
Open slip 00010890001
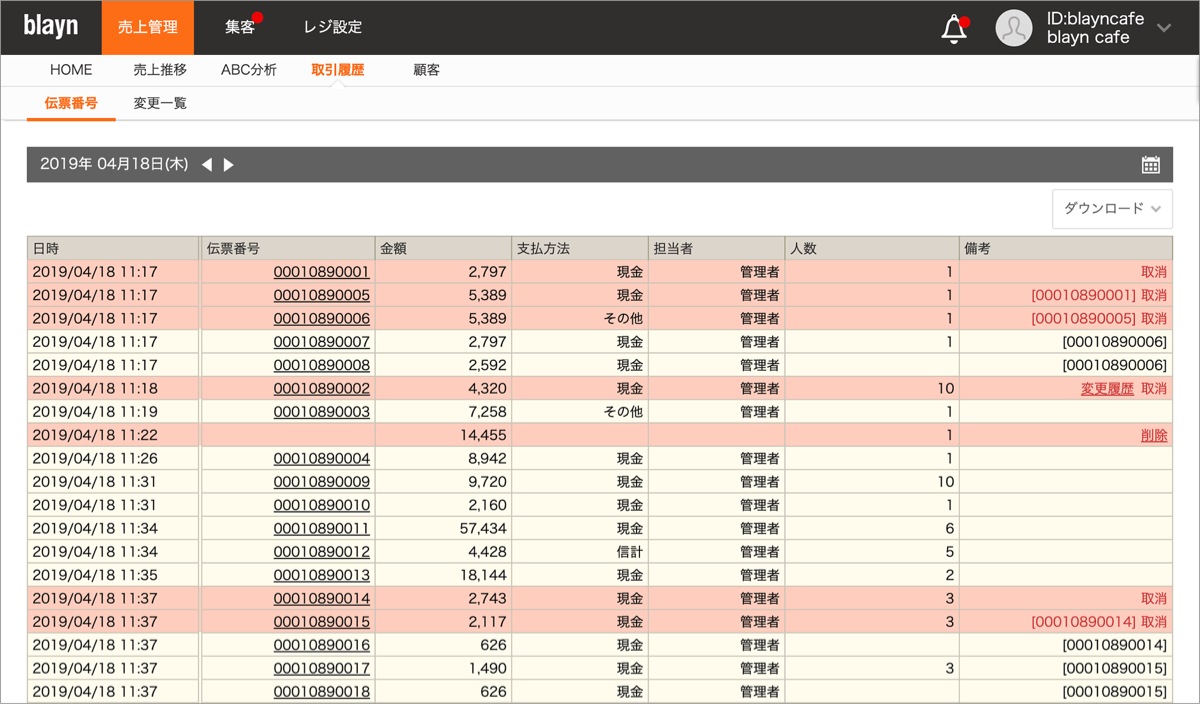tap(321, 272)
